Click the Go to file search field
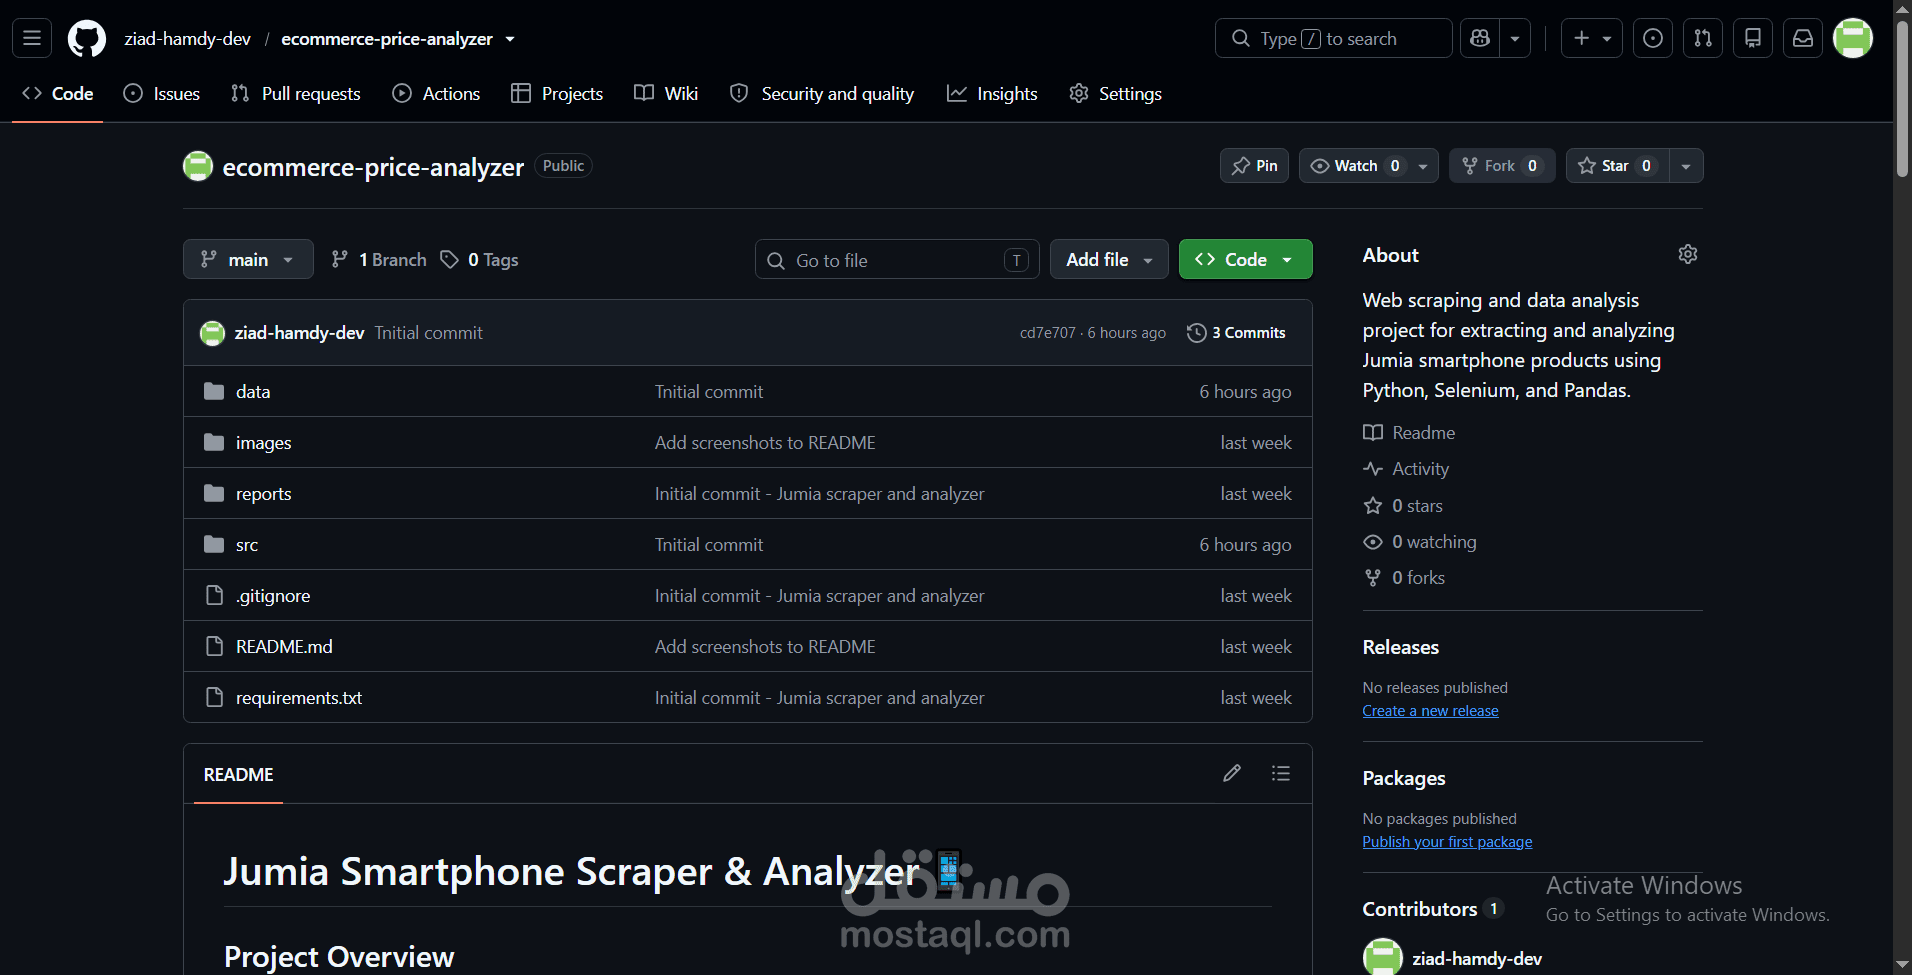The image size is (1912, 975). click(x=897, y=260)
